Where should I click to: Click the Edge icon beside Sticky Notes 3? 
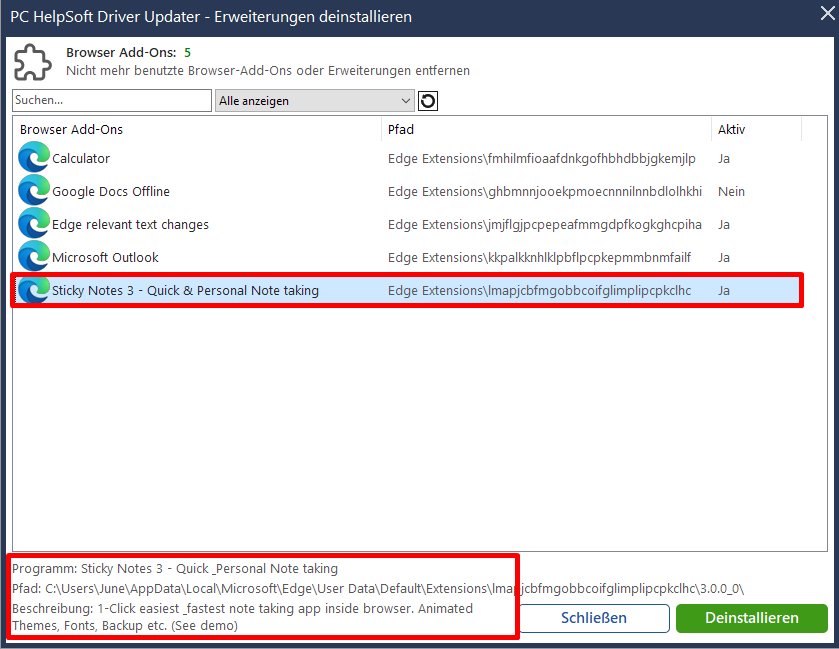tap(34, 290)
